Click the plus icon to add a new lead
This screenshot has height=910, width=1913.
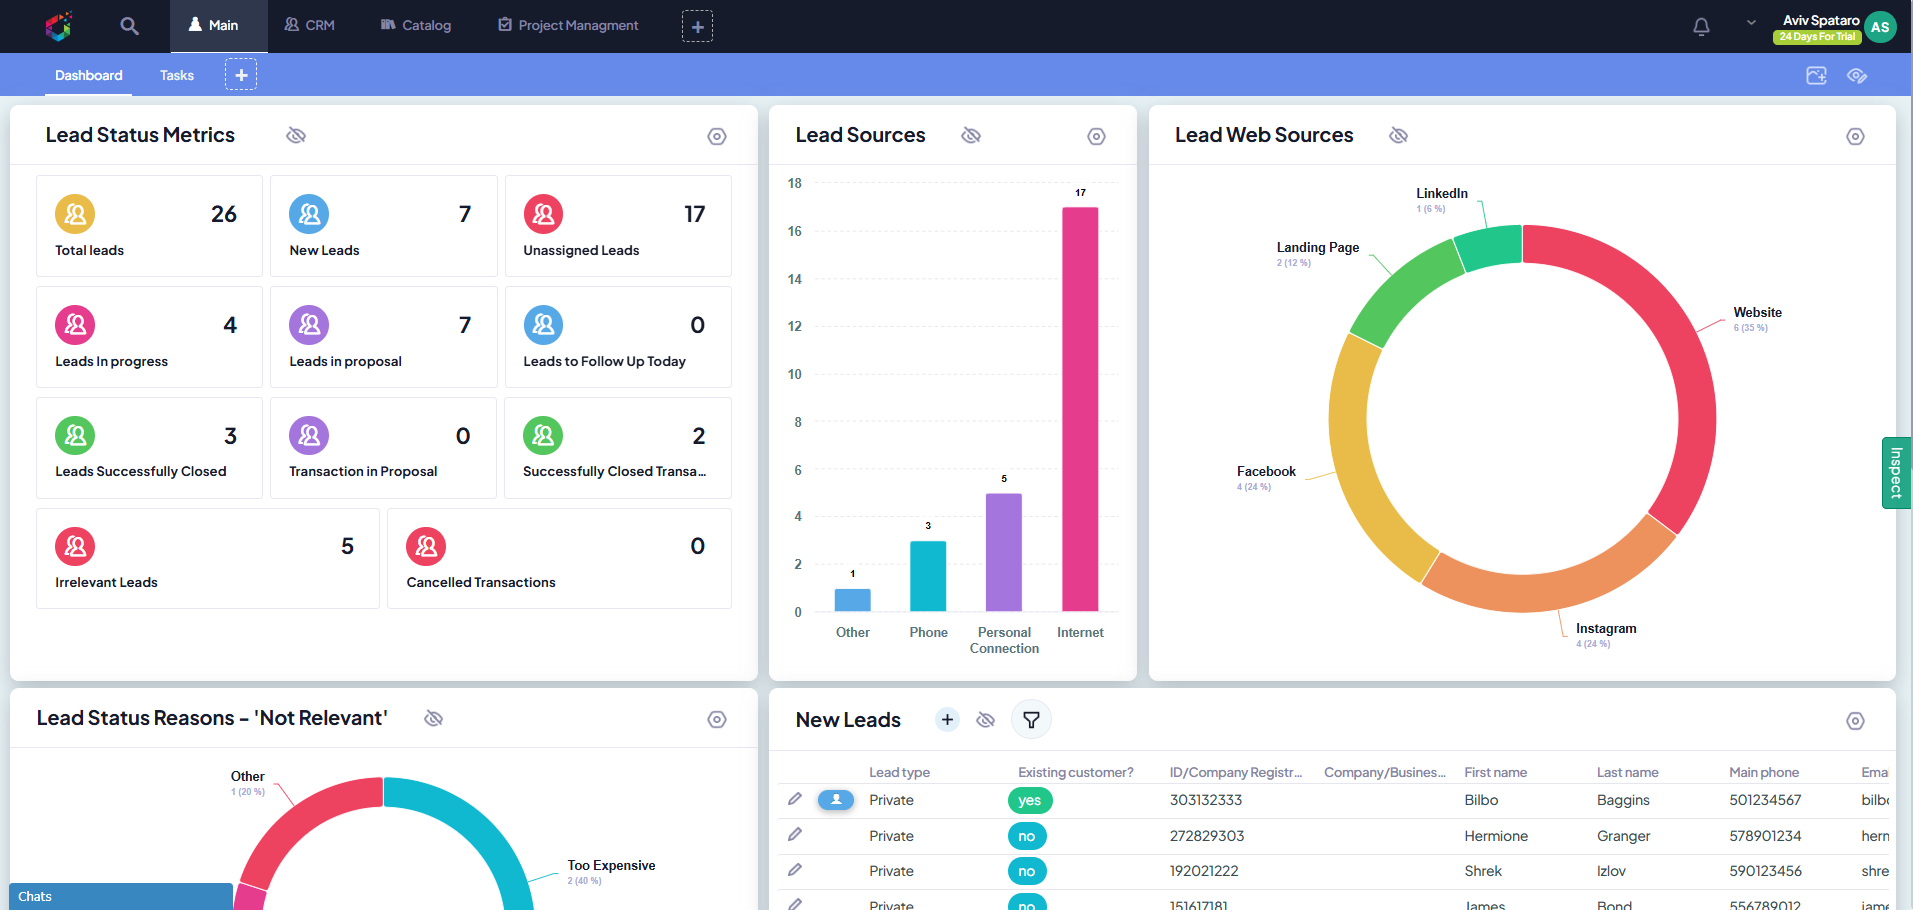point(946,719)
